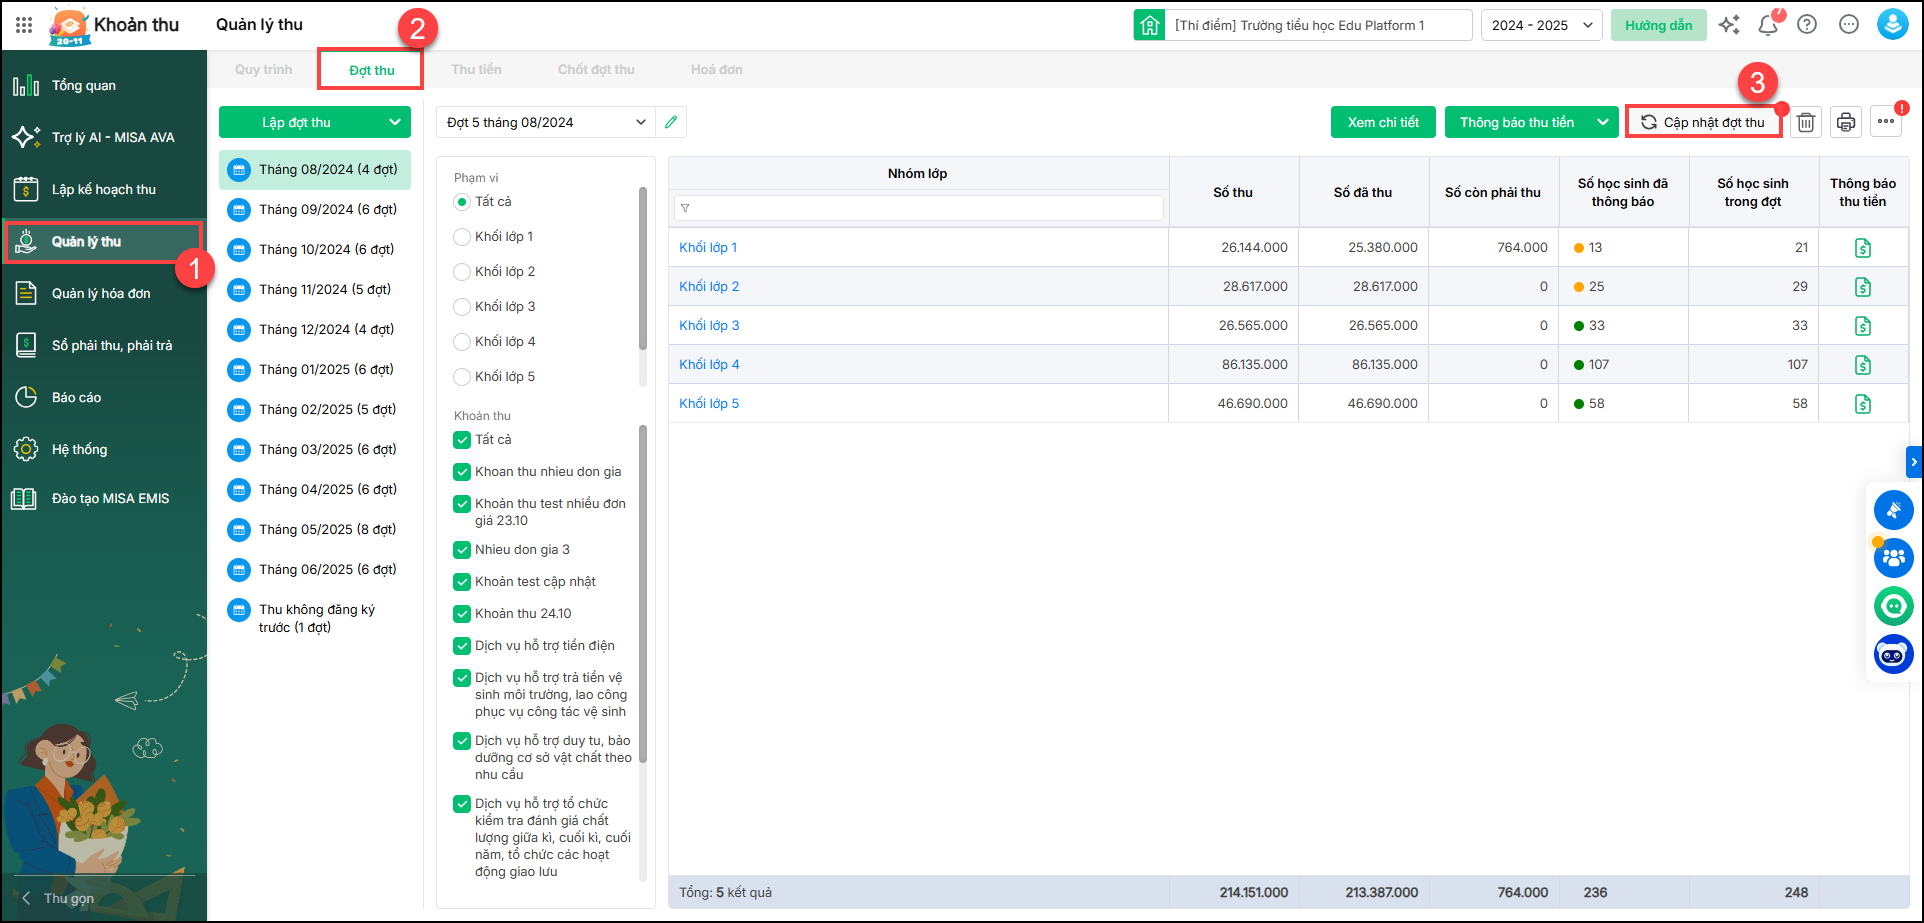The height and width of the screenshot is (923, 1924).
Task: Open payment notice icon for Khối lớp 1
Action: pos(1863,248)
